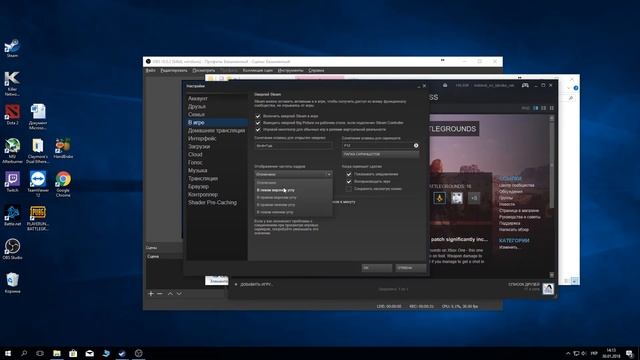This screenshot has width=640, height=360.
Task: Open the Windows taskbar search
Action: (24, 353)
